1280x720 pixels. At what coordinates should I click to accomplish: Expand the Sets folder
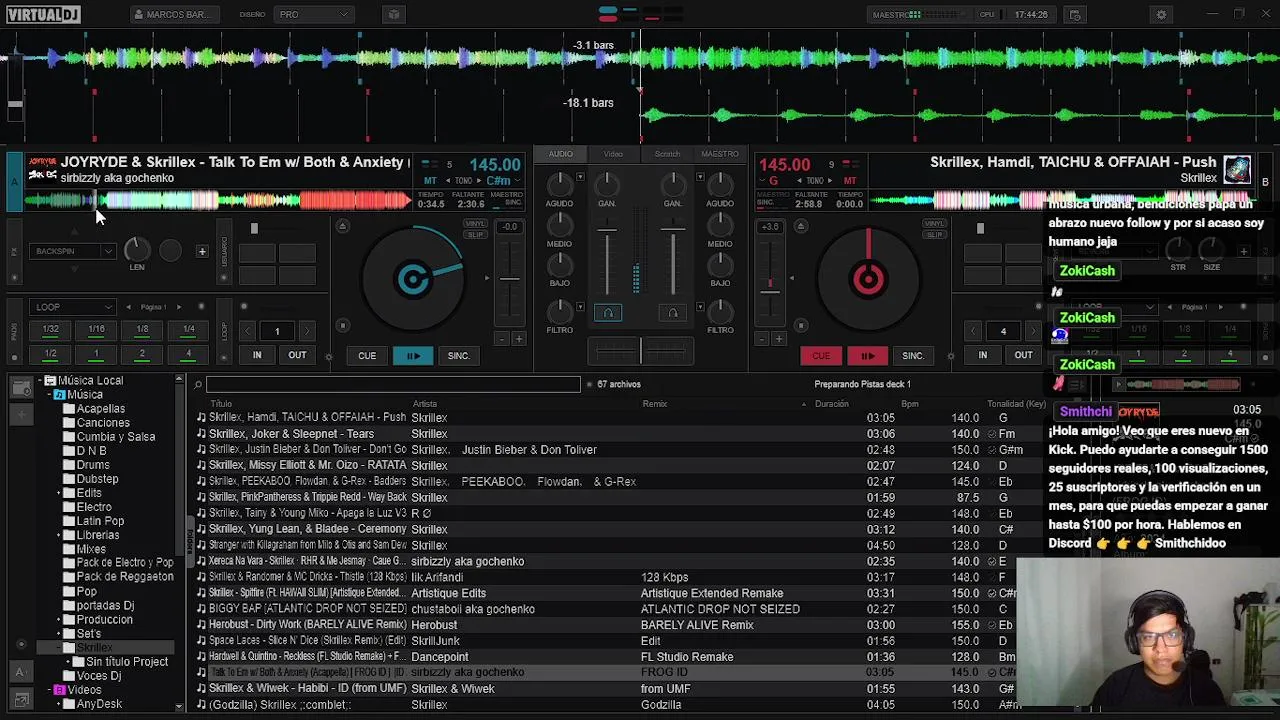(59, 633)
